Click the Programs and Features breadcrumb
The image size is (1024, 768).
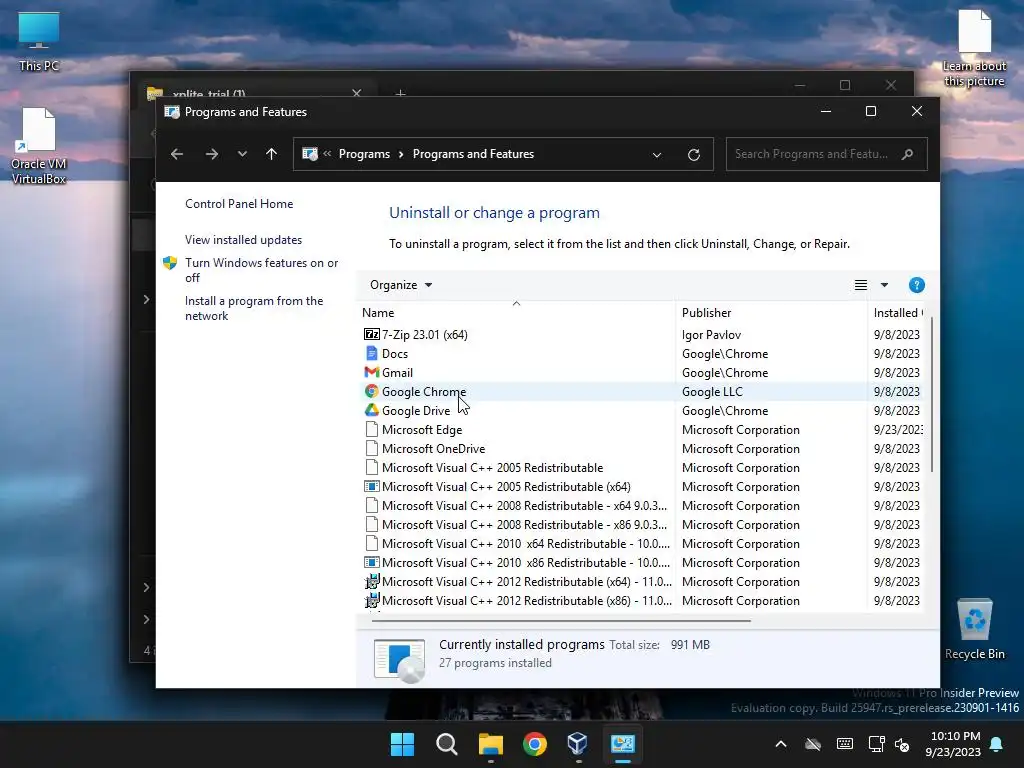473,154
